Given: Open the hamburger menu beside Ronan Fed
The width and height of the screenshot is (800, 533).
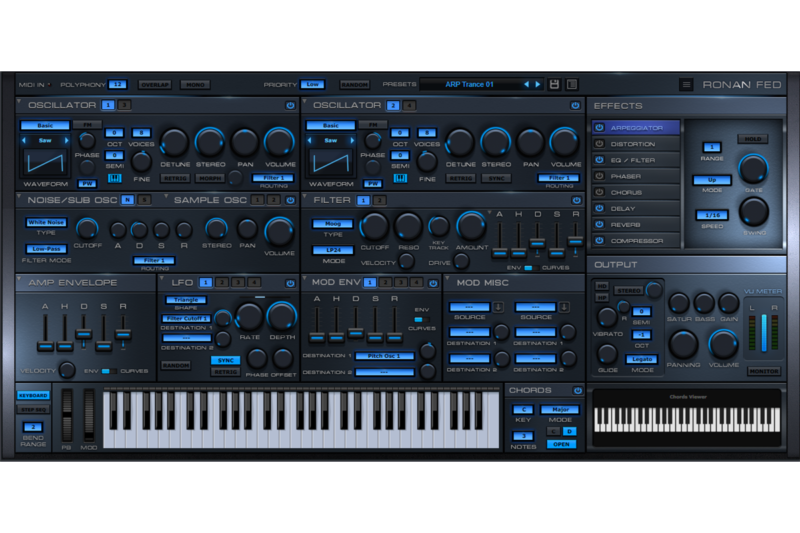Looking at the screenshot, I should click(x=686, y=85).
